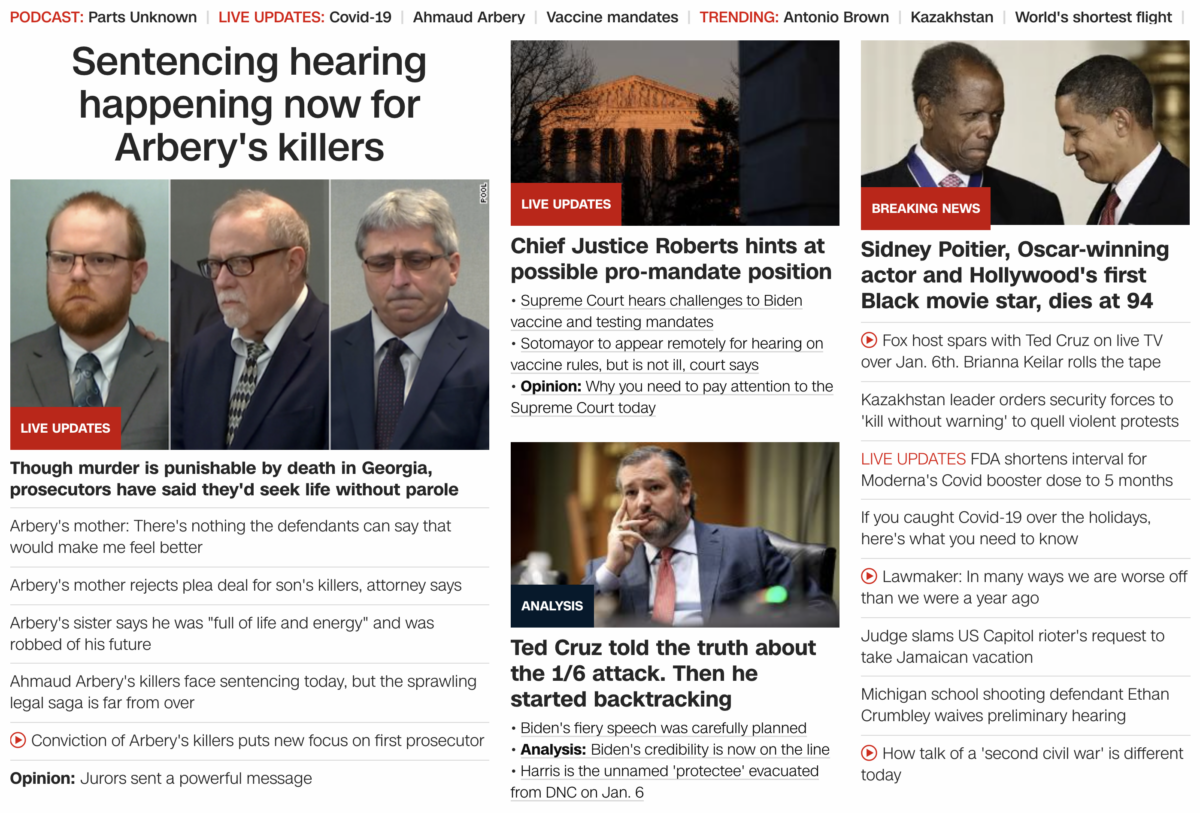This screenshot has height=813, width=1200.
Task: Click play icon beside 'second civil war' story
Action: (x=869, y=753)
